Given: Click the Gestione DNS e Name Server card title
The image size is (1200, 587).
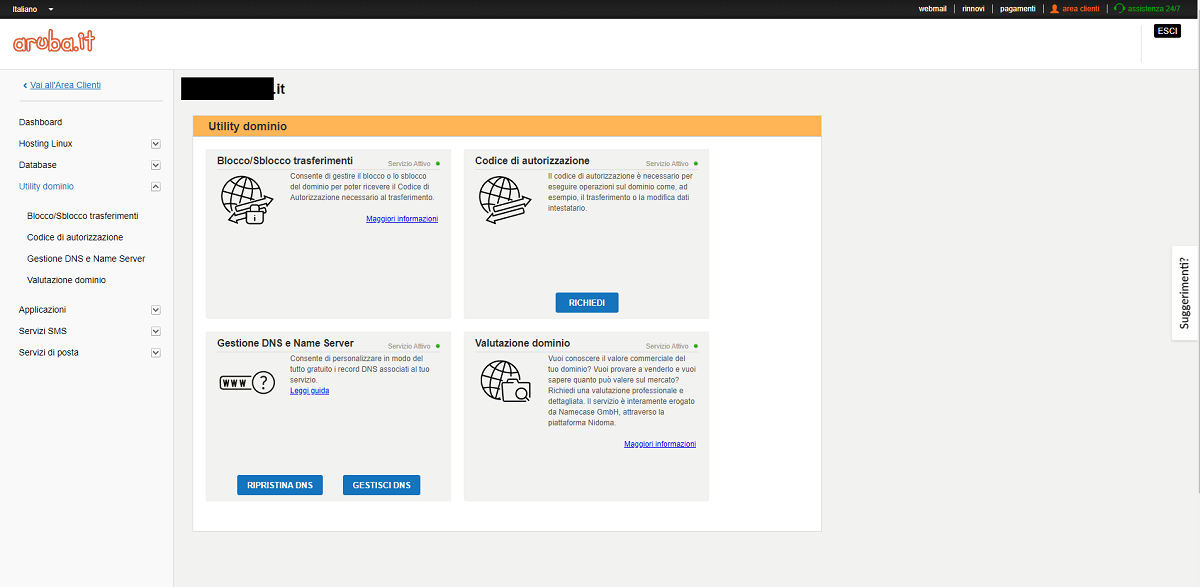Looking at the screenshot, I should tap(285, 343).
